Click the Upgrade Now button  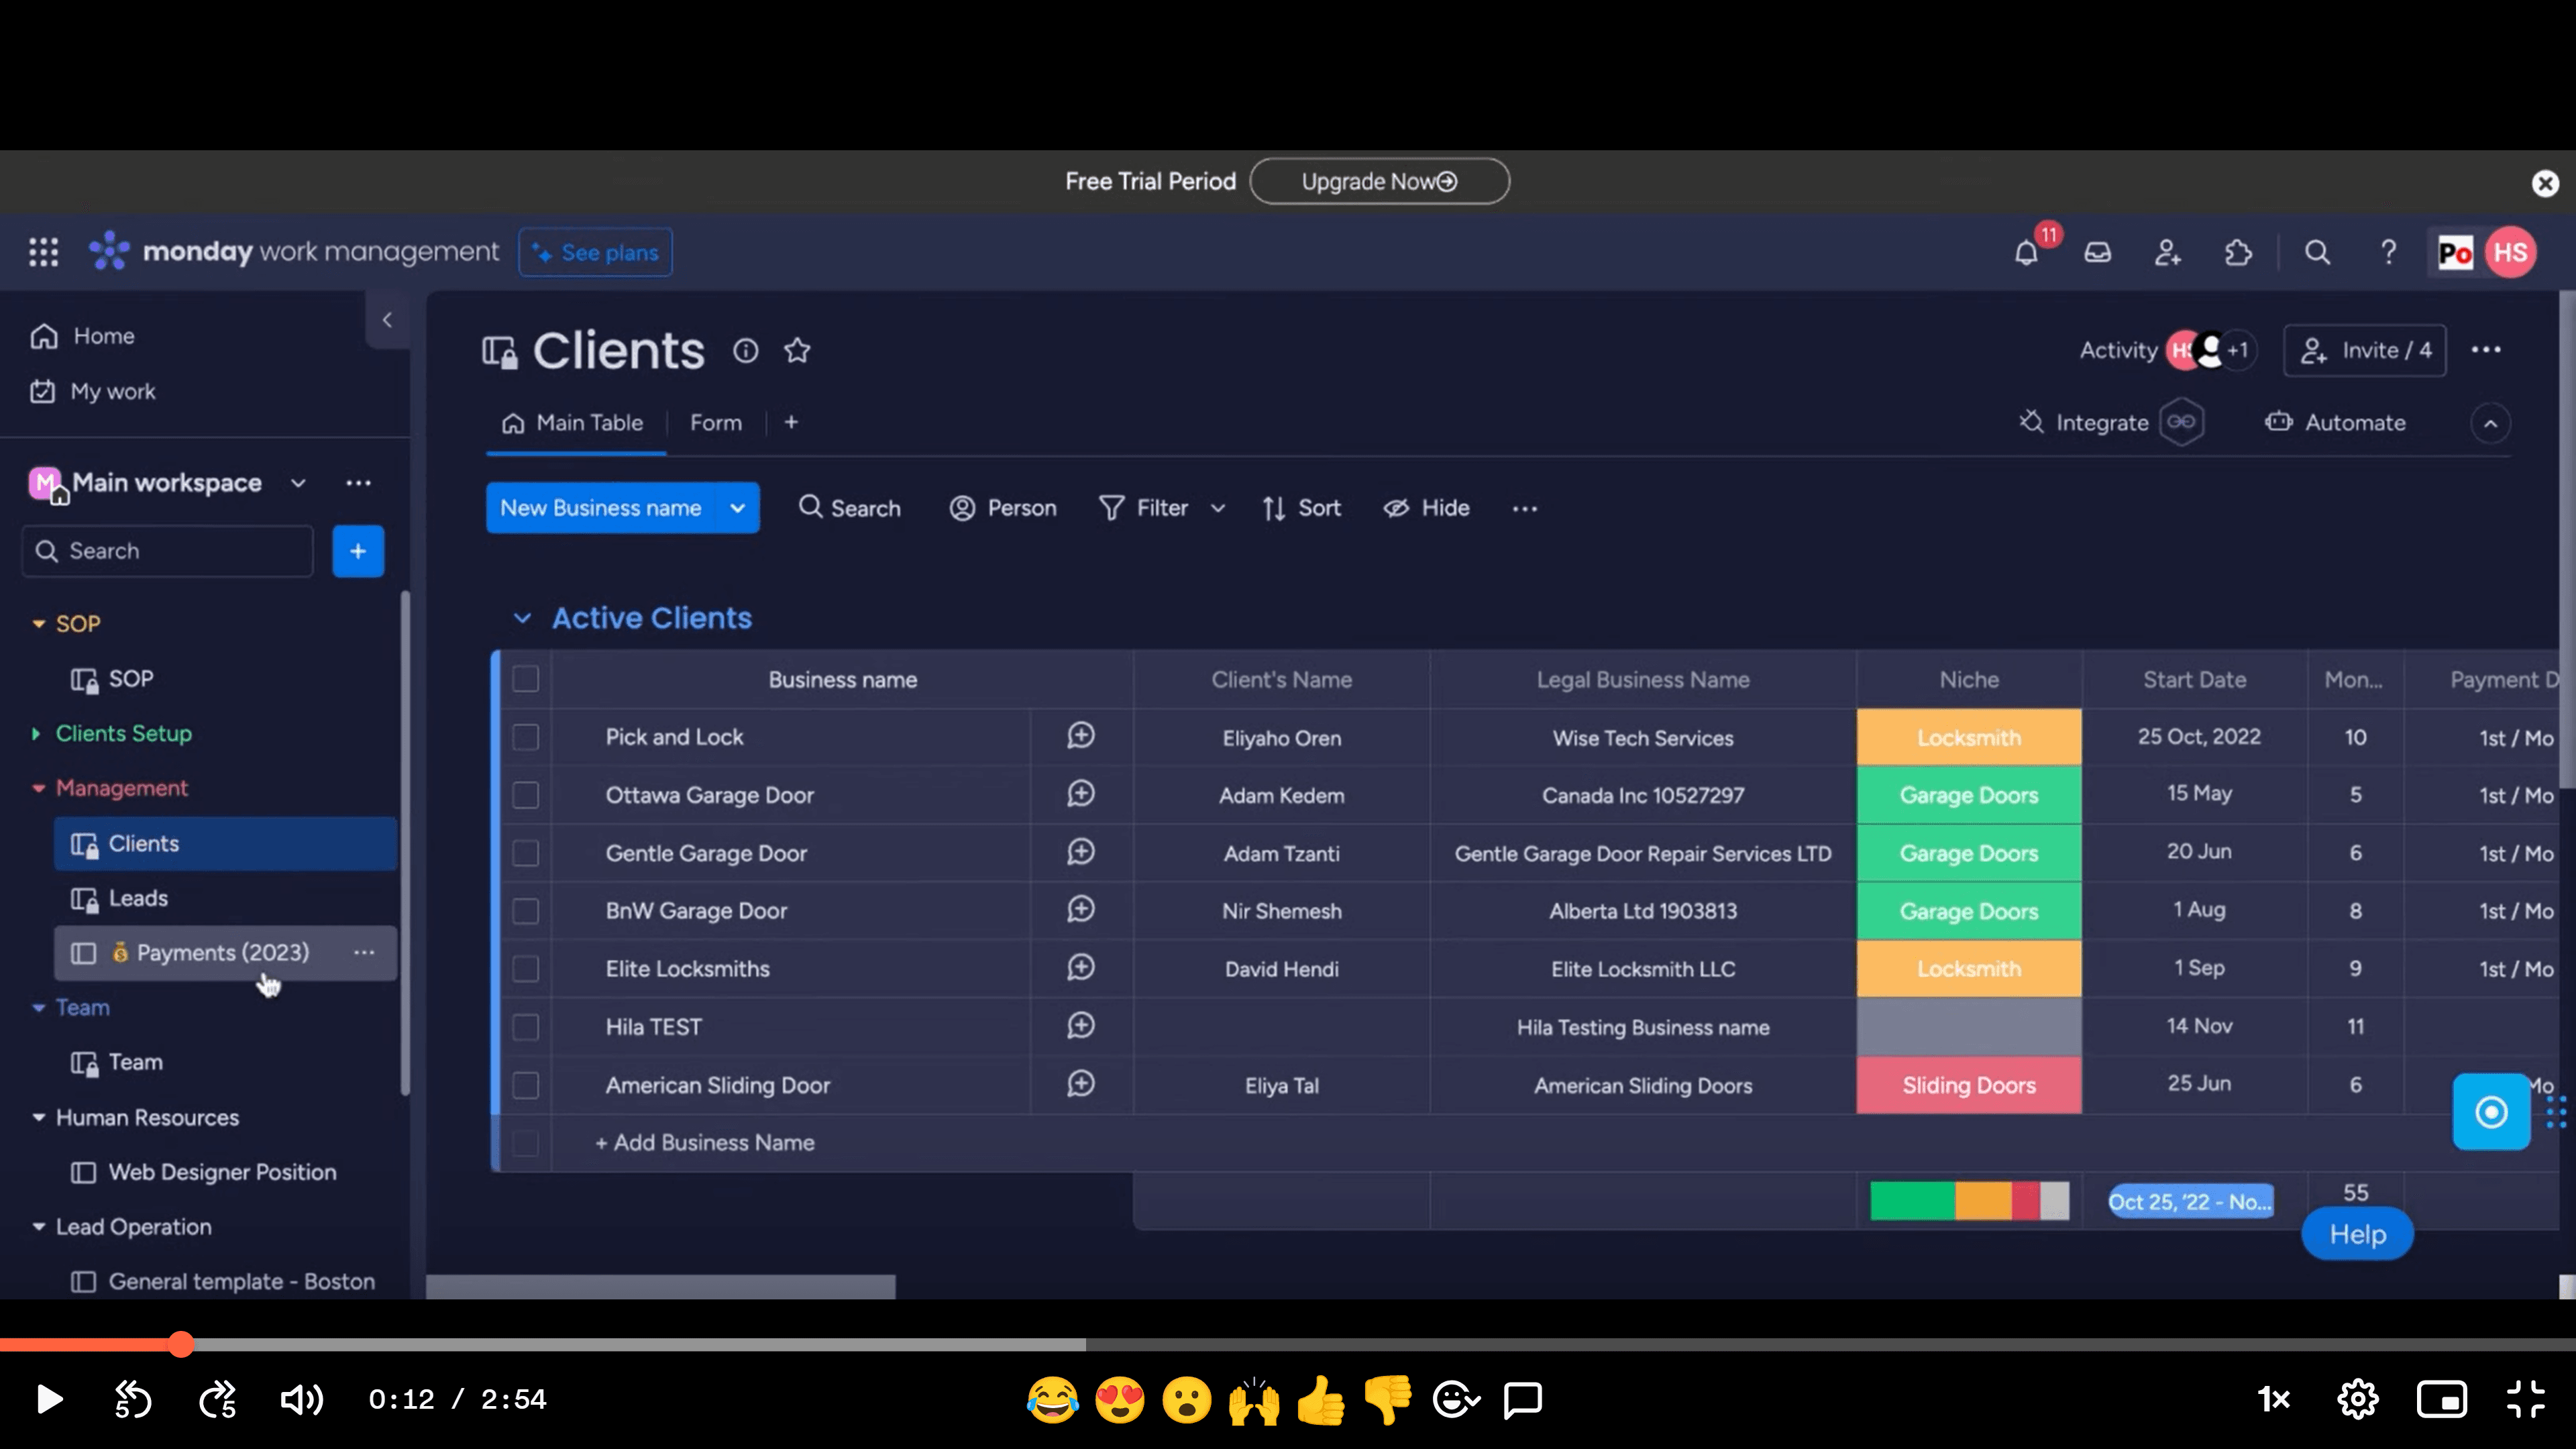(x=1379, y=181)
